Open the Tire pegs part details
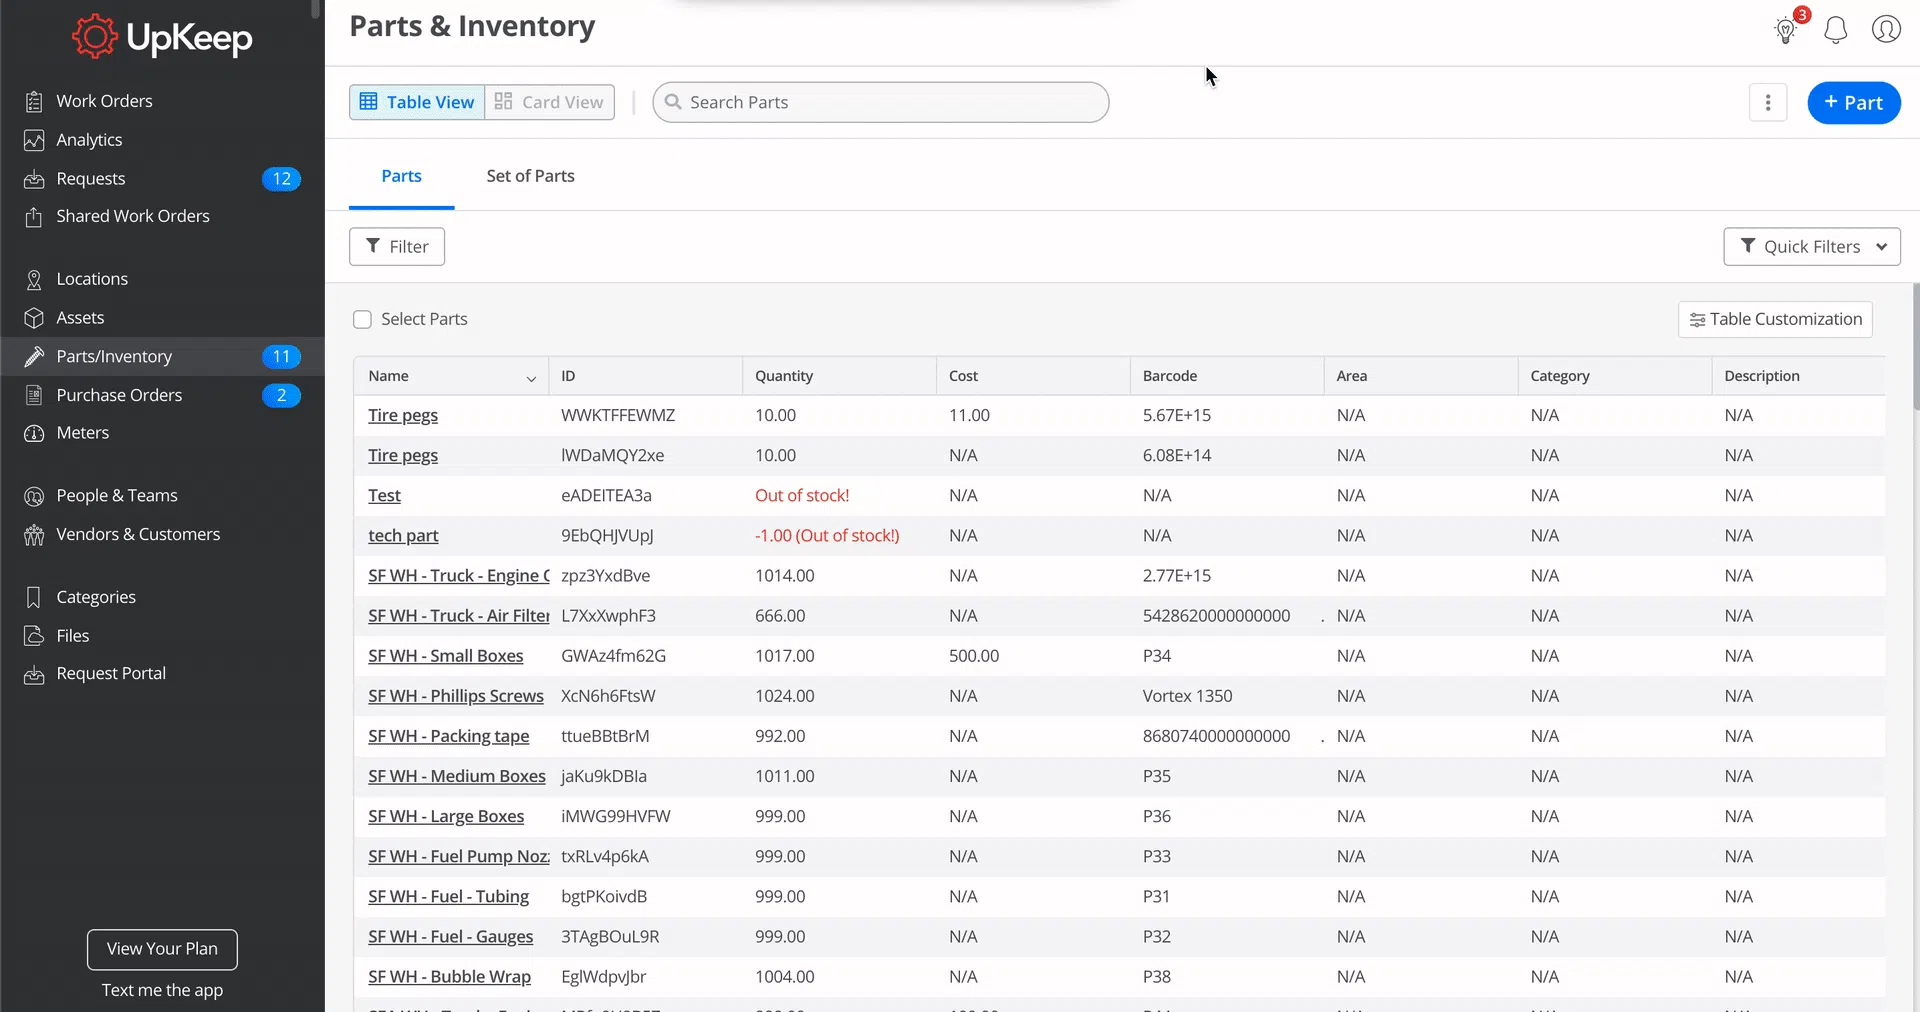1920x1012 pixels. point(402,415)
